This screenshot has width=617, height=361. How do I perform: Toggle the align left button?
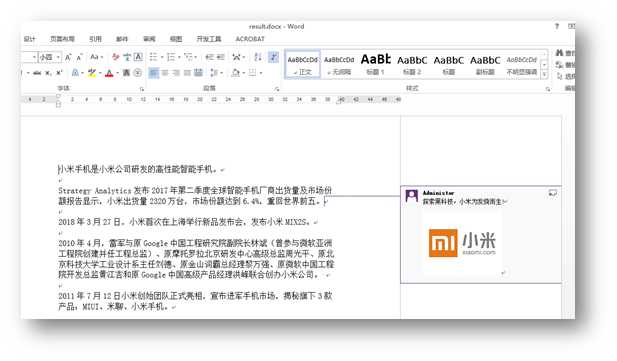coord(154,73)
